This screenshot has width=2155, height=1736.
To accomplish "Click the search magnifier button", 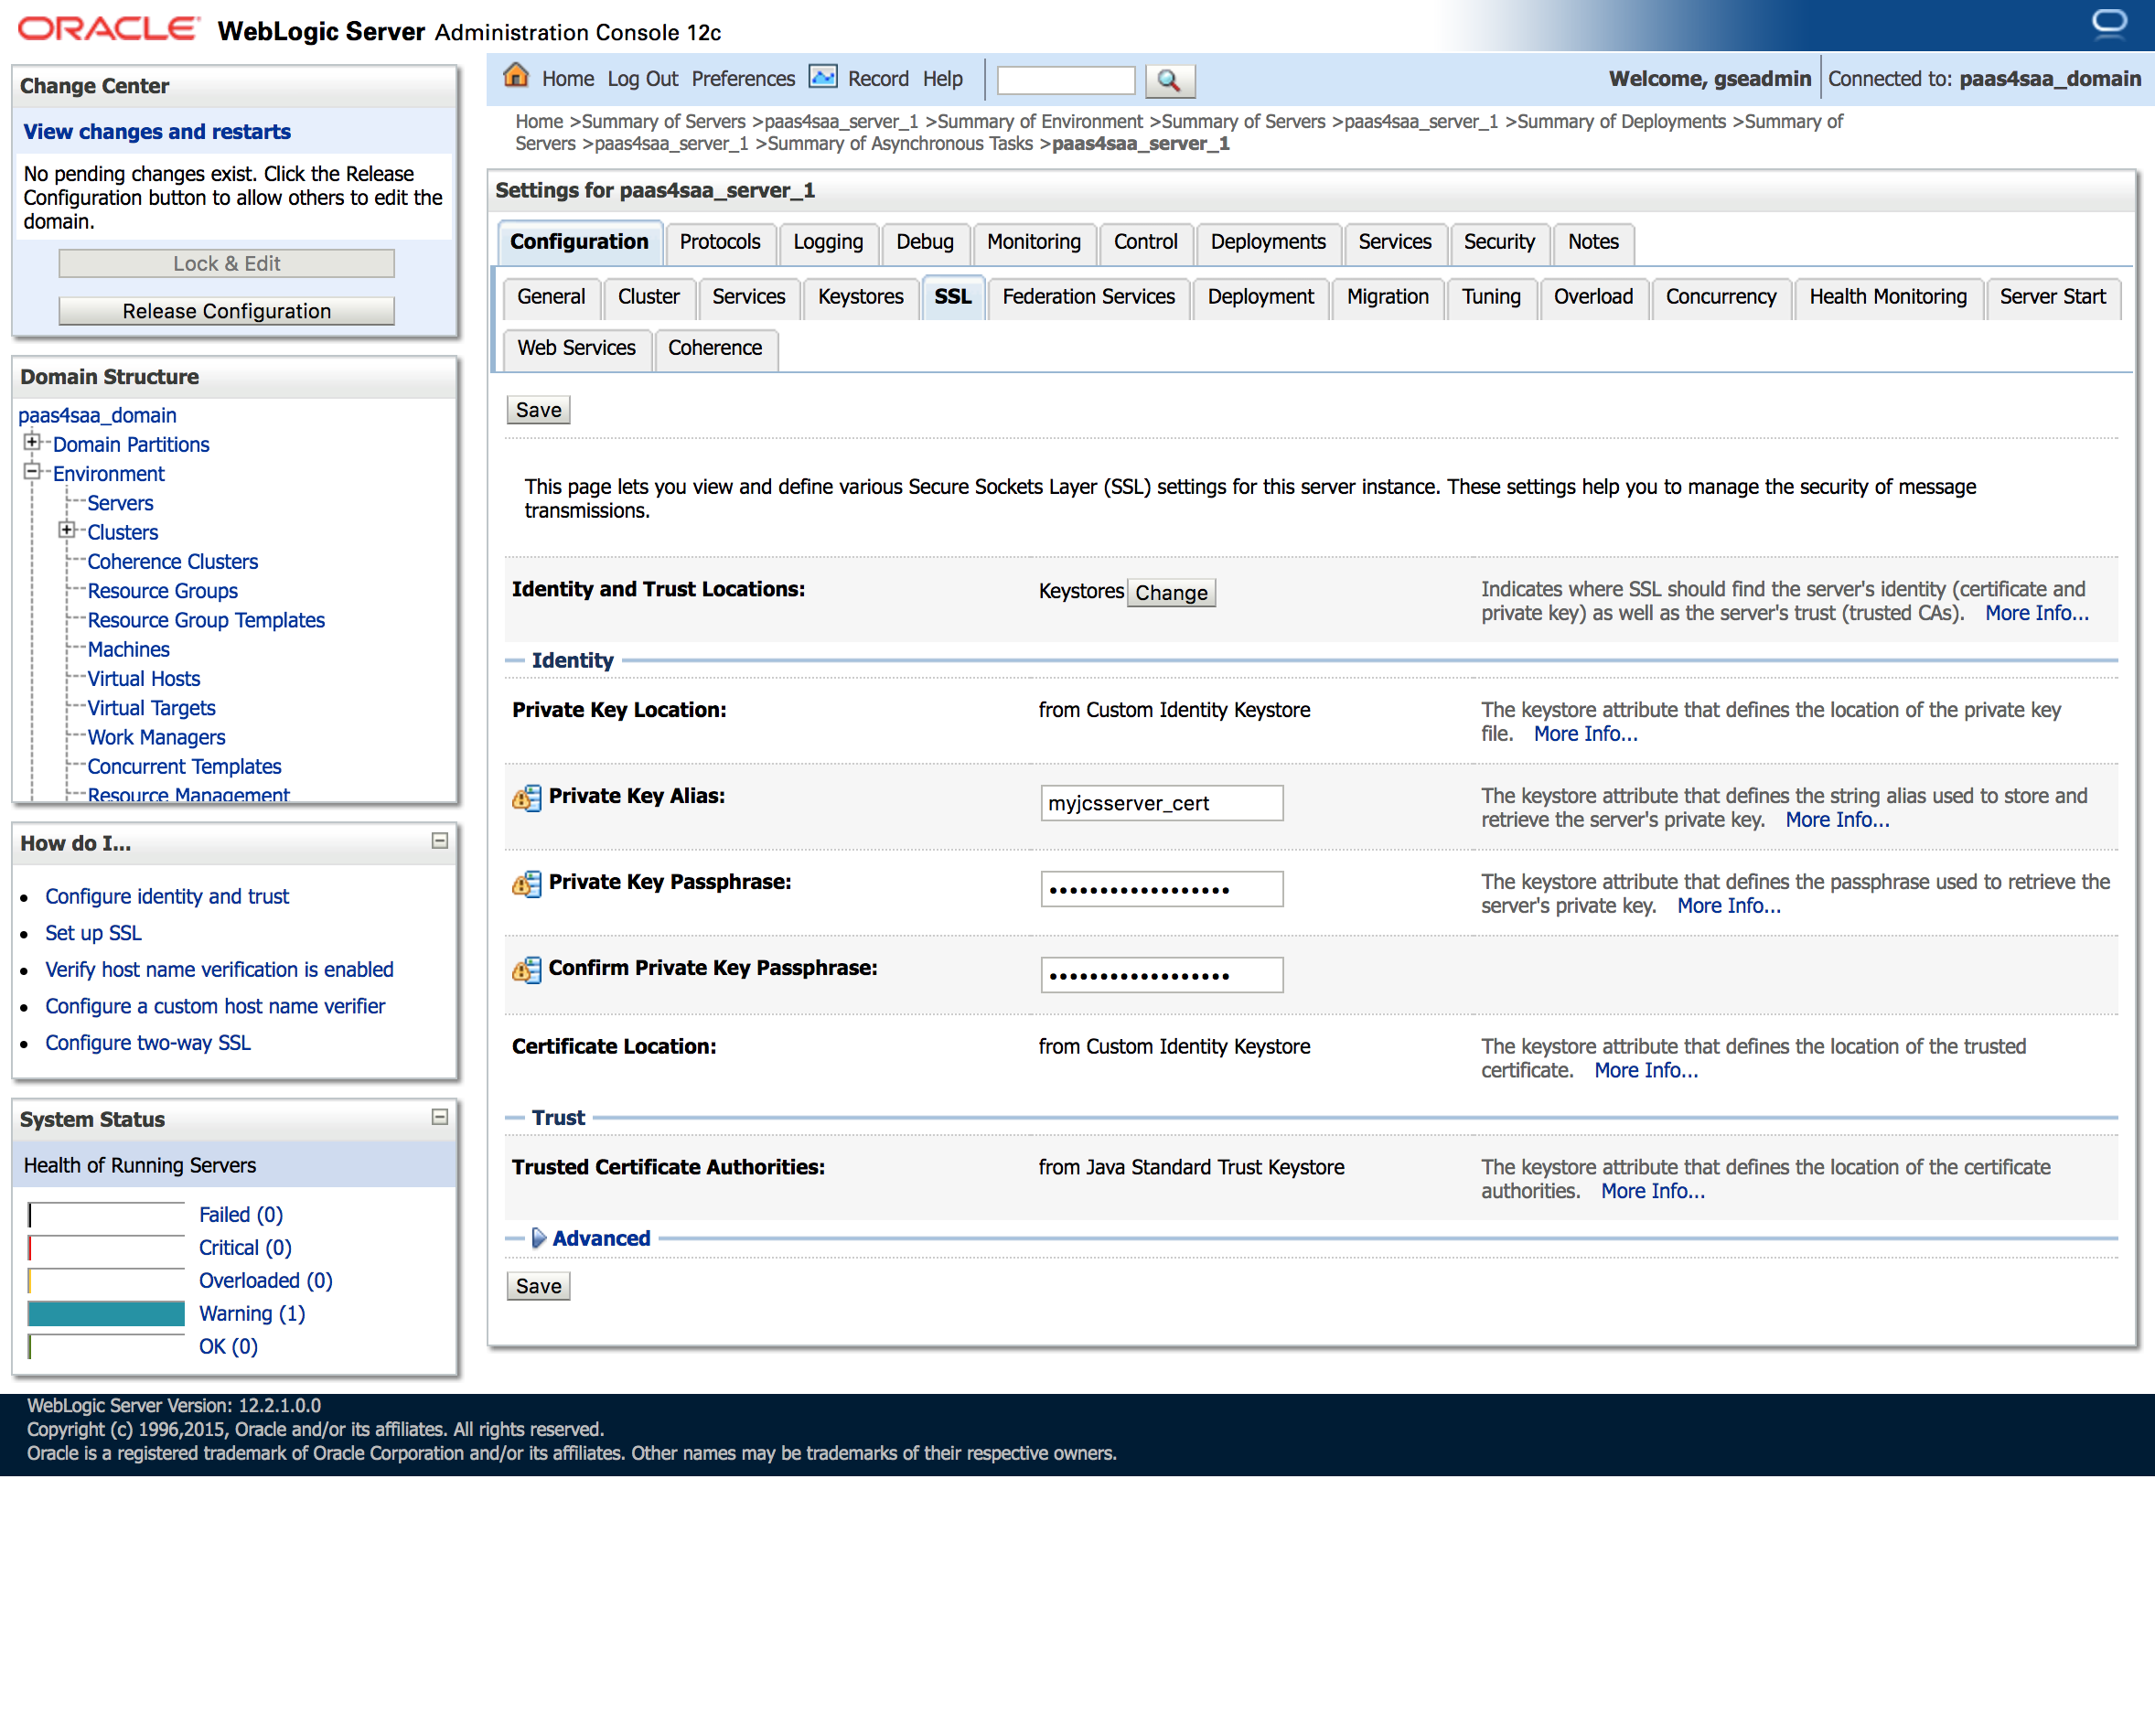I will [x=1169, y=80].
